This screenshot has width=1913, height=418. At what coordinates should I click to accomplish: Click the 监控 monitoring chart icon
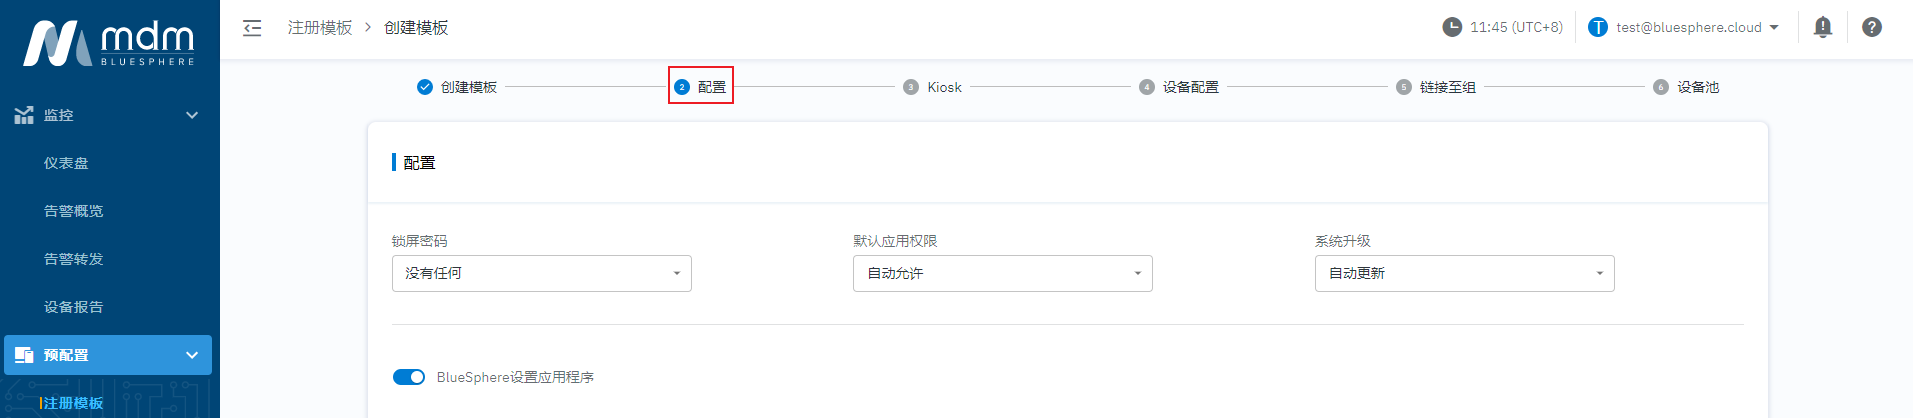[24, 115]
